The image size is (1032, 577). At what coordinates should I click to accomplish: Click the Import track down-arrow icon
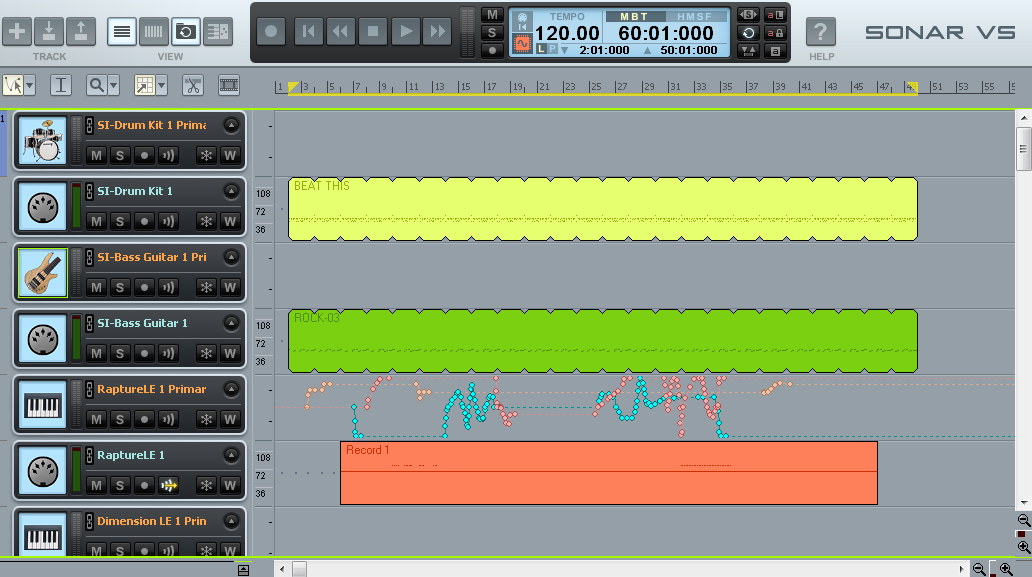[x=49, y=32]
